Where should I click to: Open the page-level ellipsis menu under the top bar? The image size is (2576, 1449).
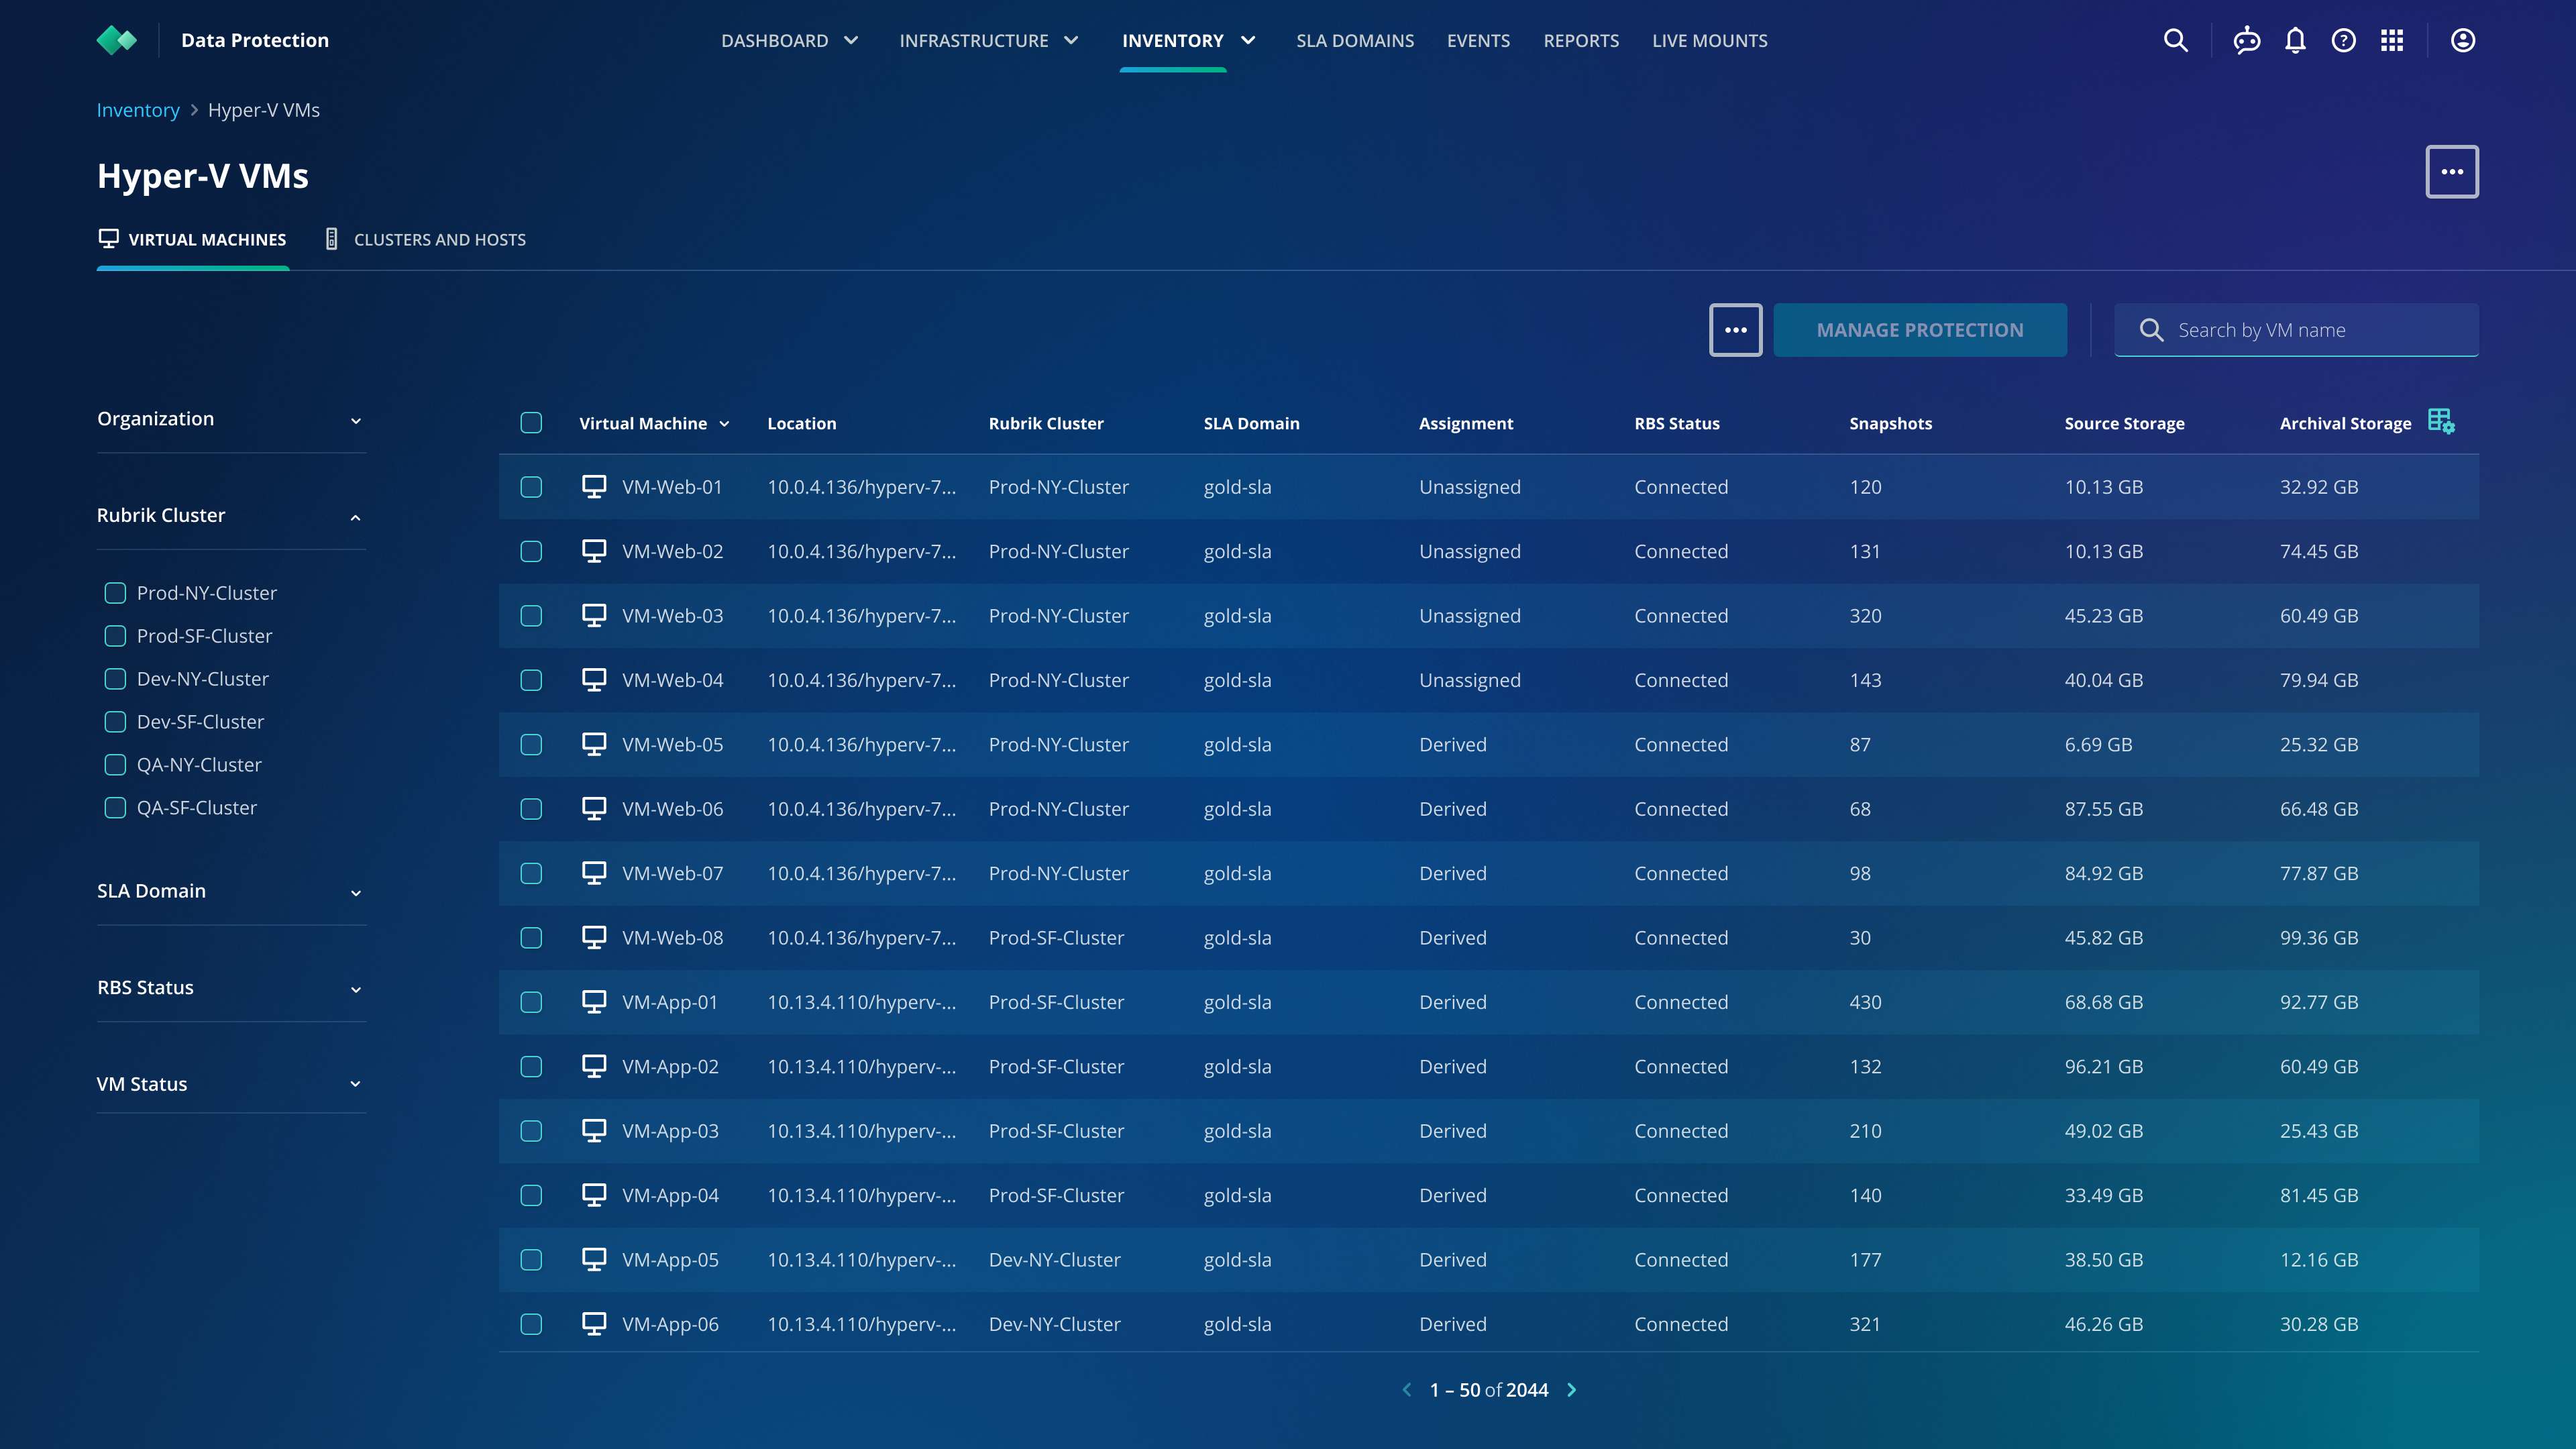(x=2451, y=172)
